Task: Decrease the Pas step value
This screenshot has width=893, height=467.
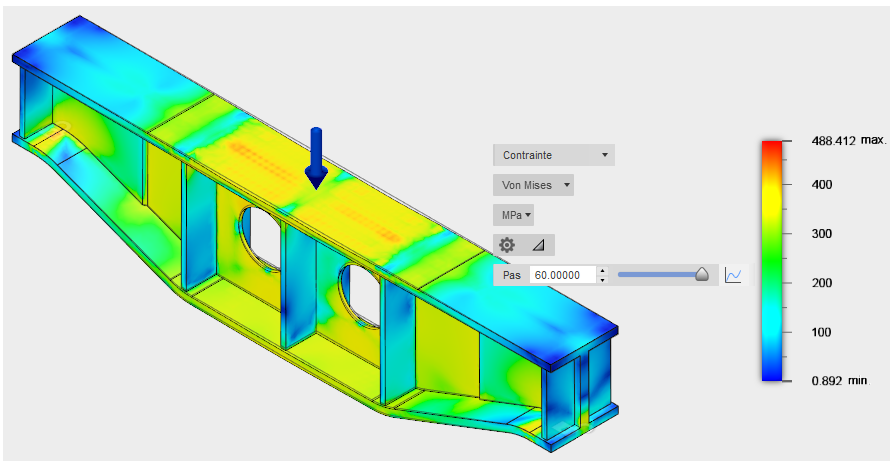Action: coord(603,280)
